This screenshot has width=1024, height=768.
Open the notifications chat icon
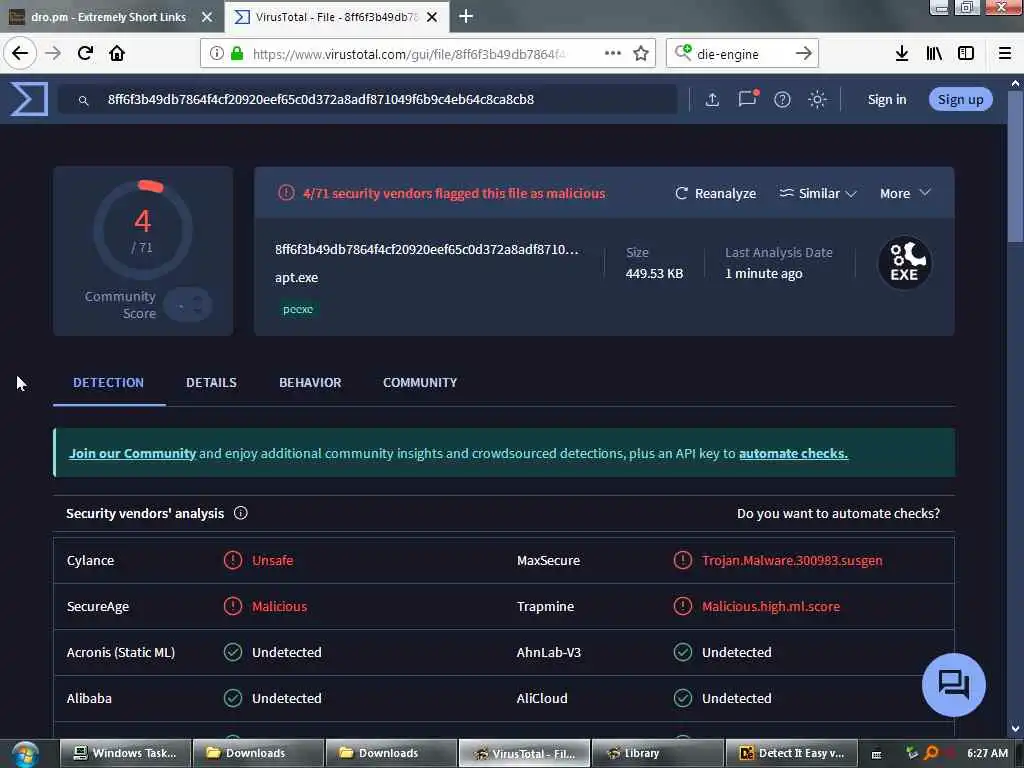pos(748,99)
